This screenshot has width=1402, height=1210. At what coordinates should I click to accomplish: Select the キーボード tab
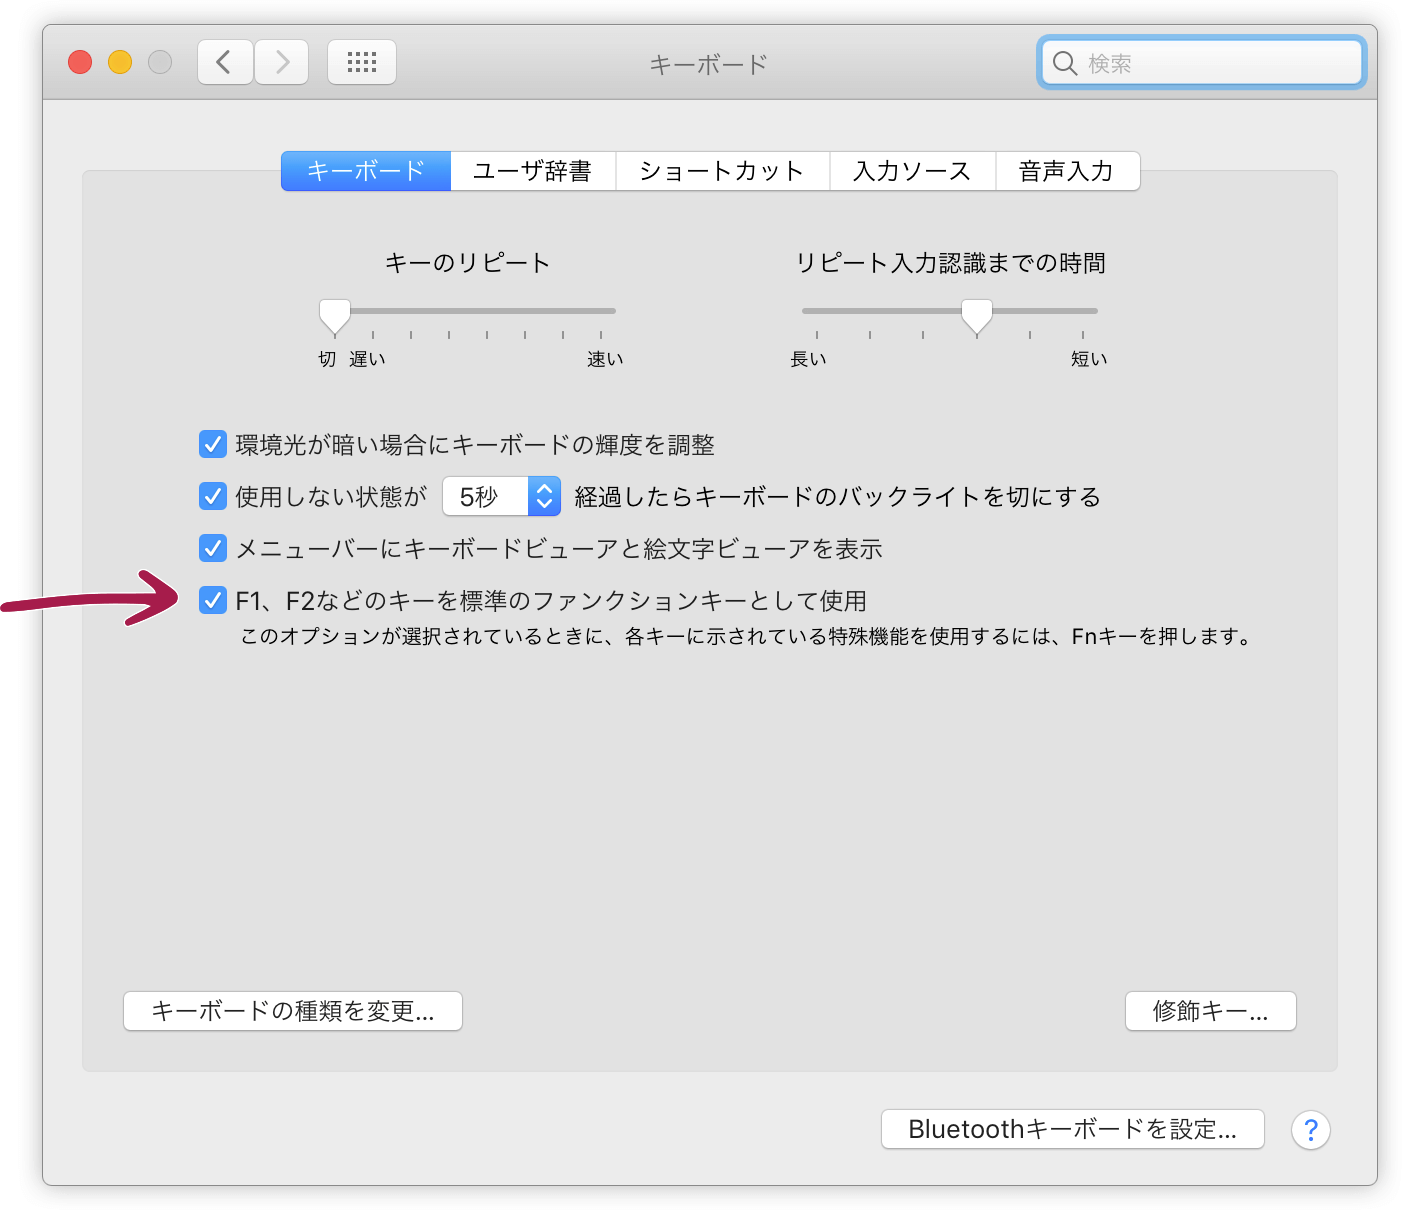[366, 171]
